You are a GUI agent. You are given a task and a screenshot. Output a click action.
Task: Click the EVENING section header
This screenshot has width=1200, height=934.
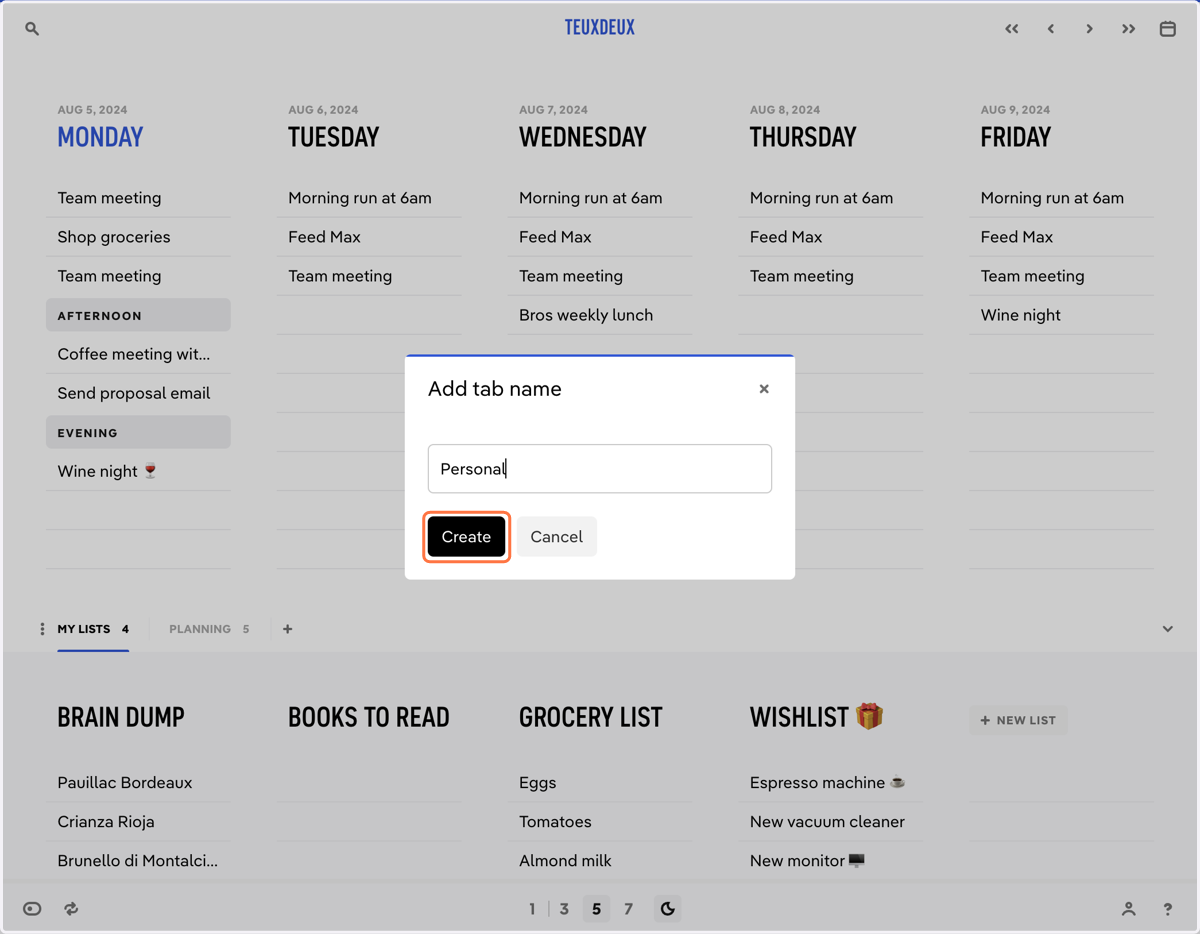click(138, 433)
